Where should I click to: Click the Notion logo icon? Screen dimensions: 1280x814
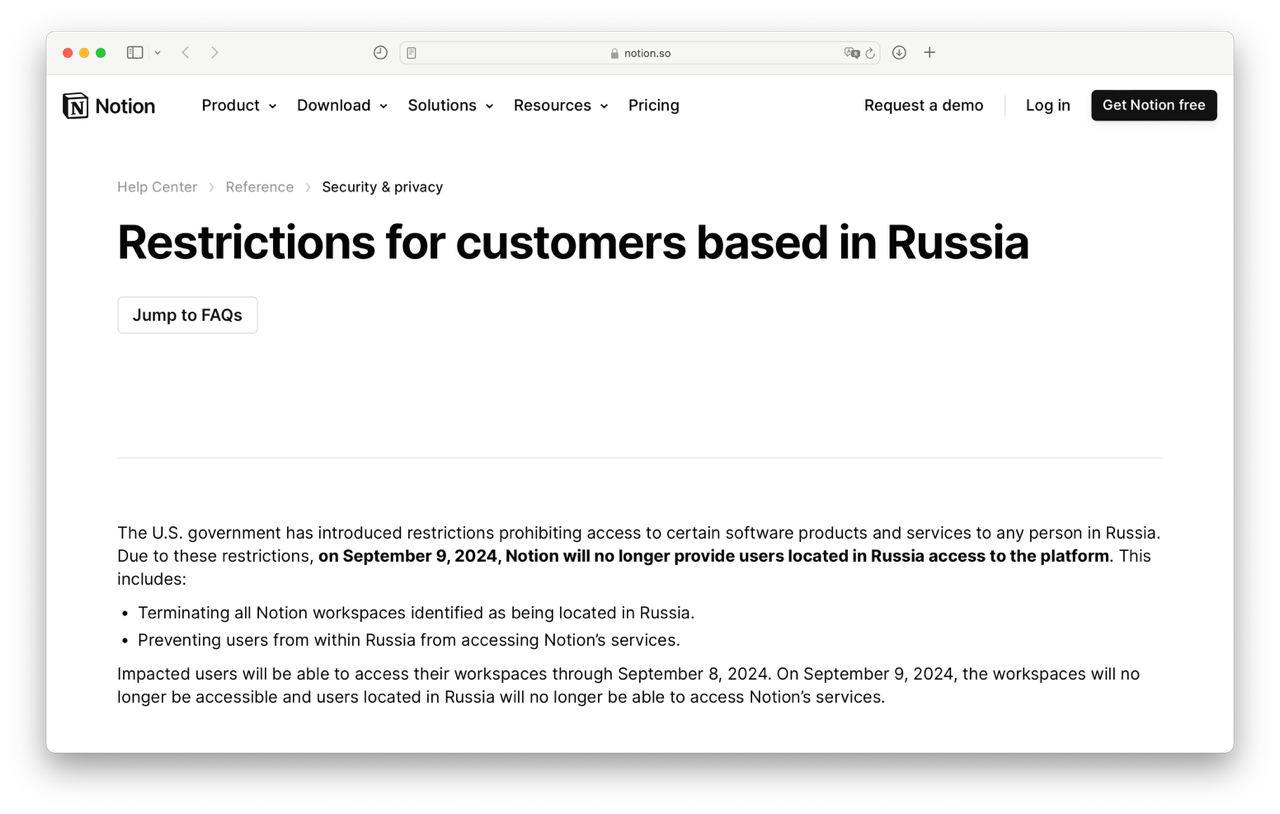[x=75, y=105]
